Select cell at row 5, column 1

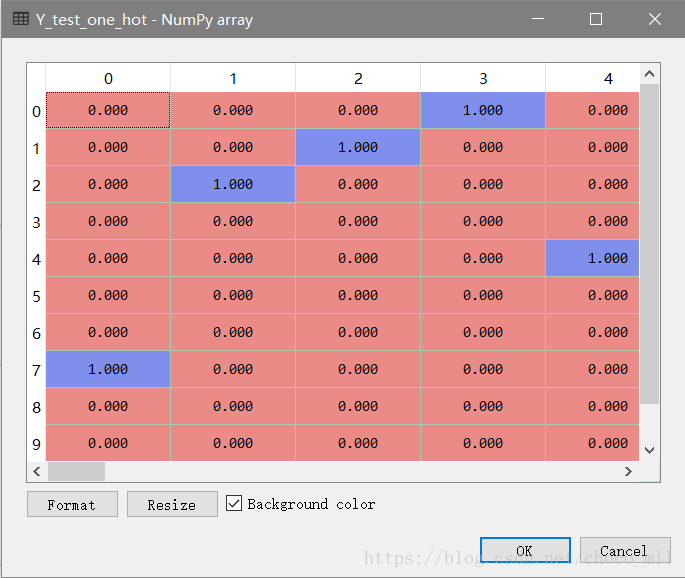coord(233,295)
